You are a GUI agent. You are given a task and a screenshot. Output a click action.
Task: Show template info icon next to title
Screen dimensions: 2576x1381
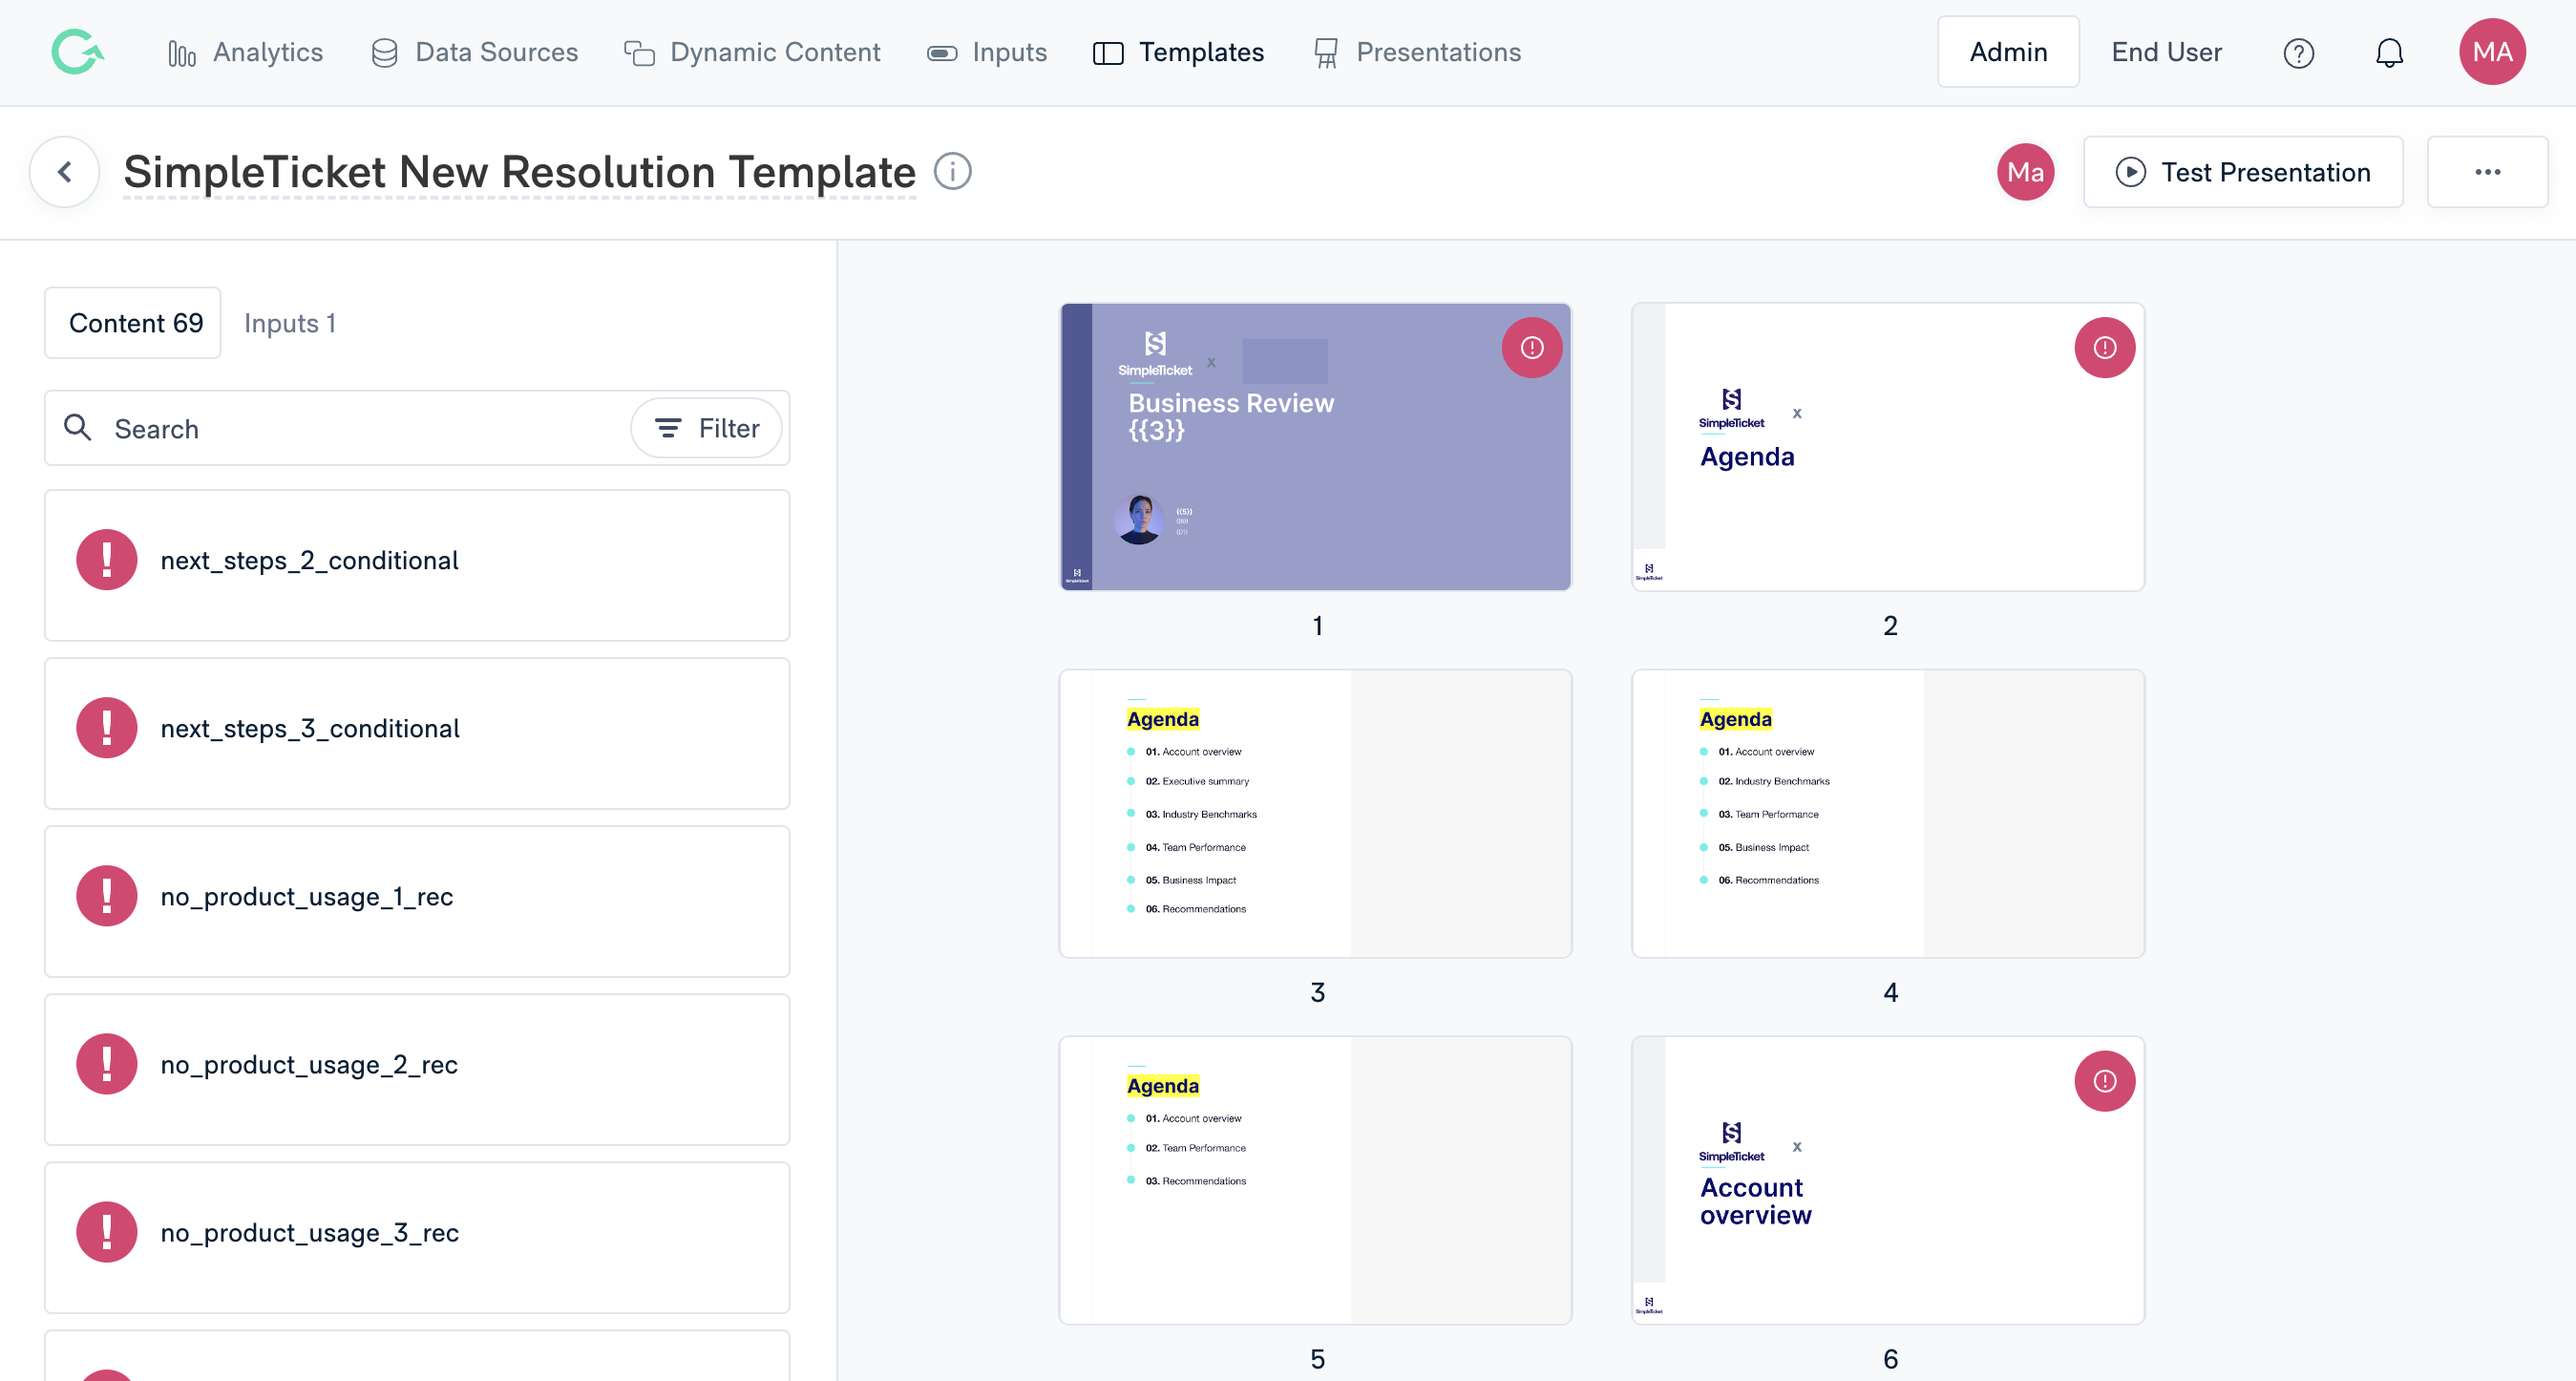click(952, 172)
